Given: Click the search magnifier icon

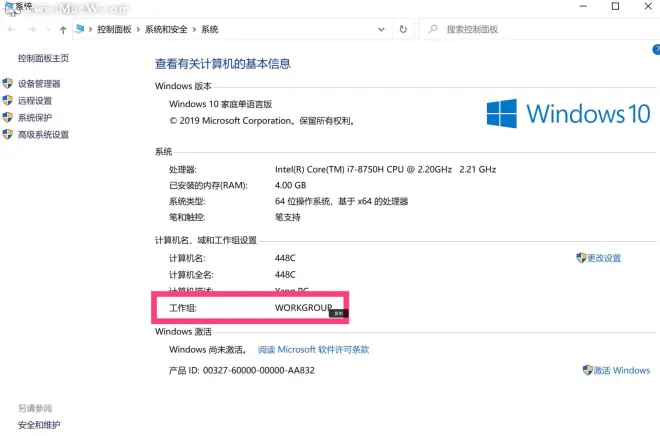Looking at the screenshot, I should [x=433, y=29].
